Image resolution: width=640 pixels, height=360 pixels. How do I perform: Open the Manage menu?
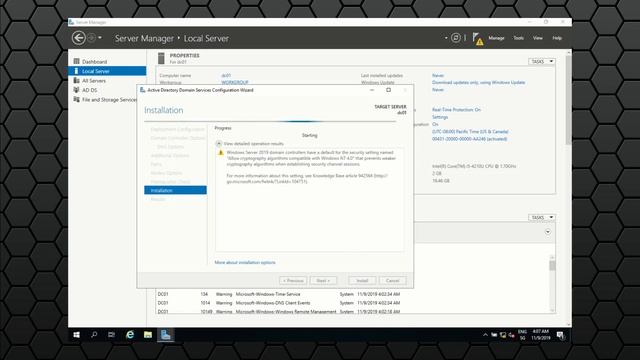(496, 38)
